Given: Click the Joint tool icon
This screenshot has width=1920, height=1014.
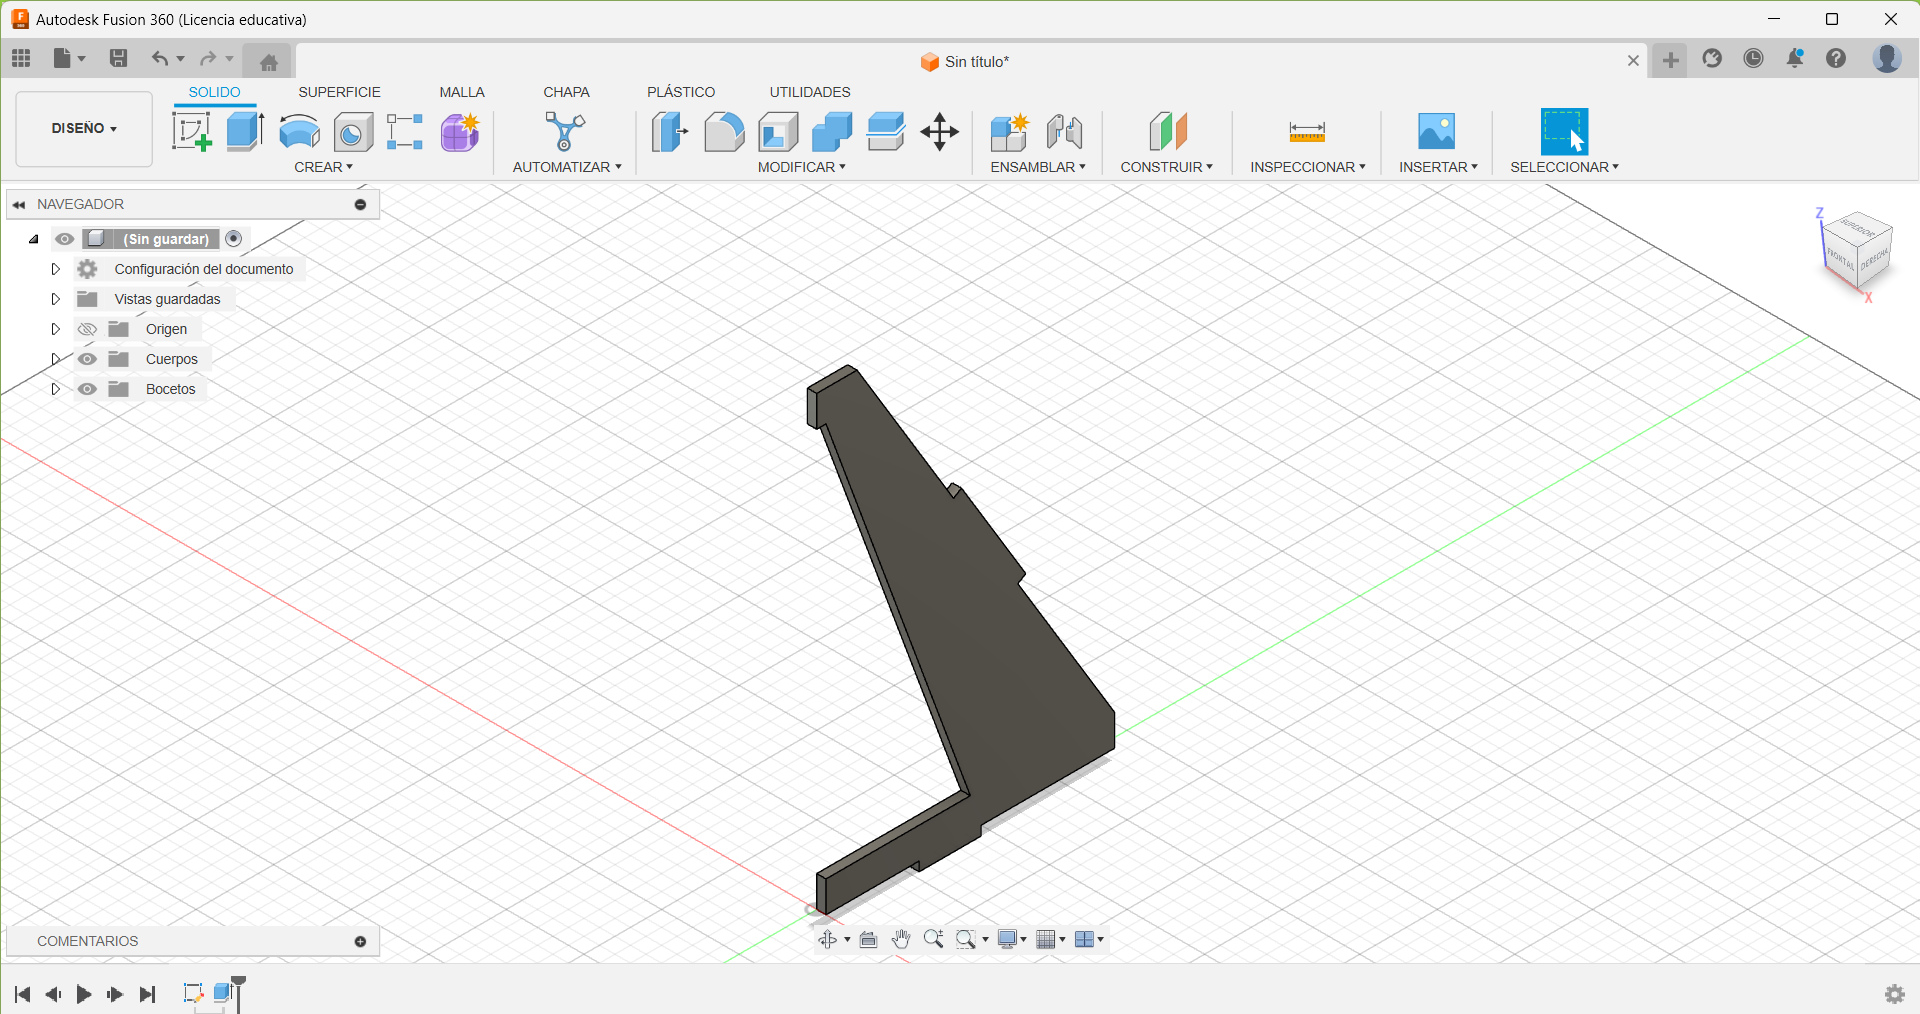Looking at the screenshot, I should point(1064,131).
